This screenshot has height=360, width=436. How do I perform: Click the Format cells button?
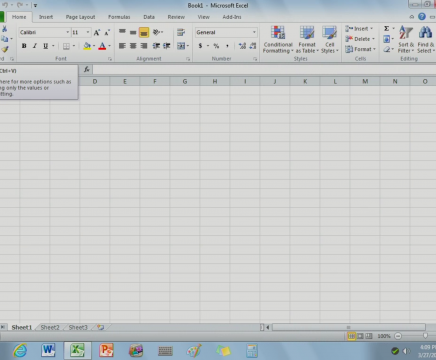point(360,49)
